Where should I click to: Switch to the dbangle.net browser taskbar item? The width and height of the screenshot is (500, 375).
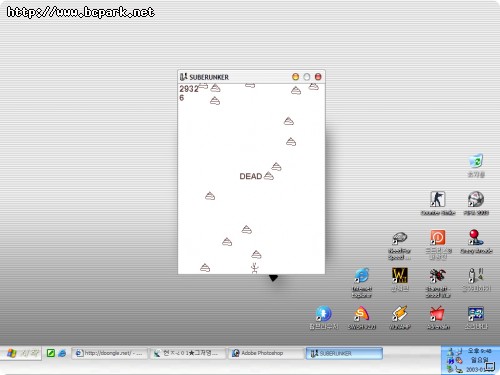tap(110, 353)
